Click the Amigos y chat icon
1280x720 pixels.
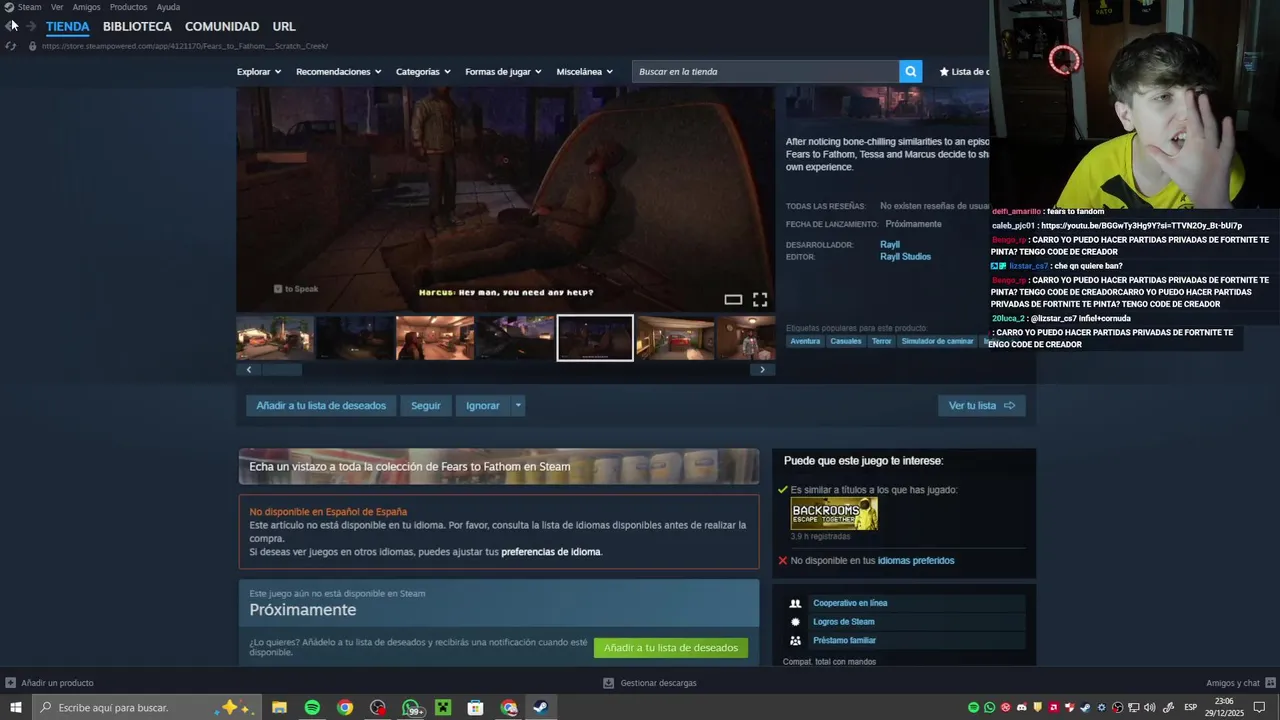[x=1270, y=683]
